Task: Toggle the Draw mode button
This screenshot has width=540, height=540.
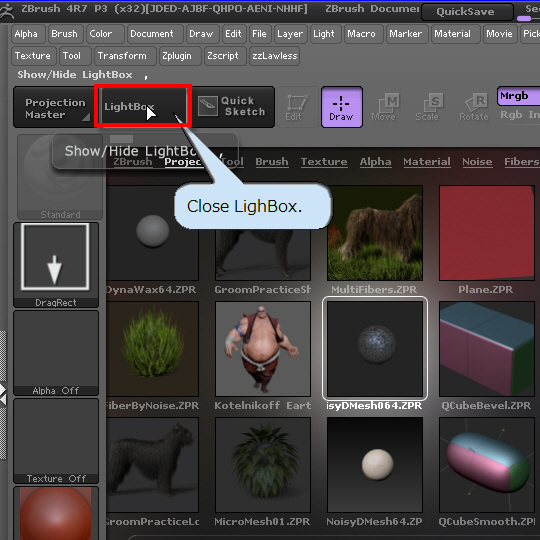Action: tap(342, 107)
